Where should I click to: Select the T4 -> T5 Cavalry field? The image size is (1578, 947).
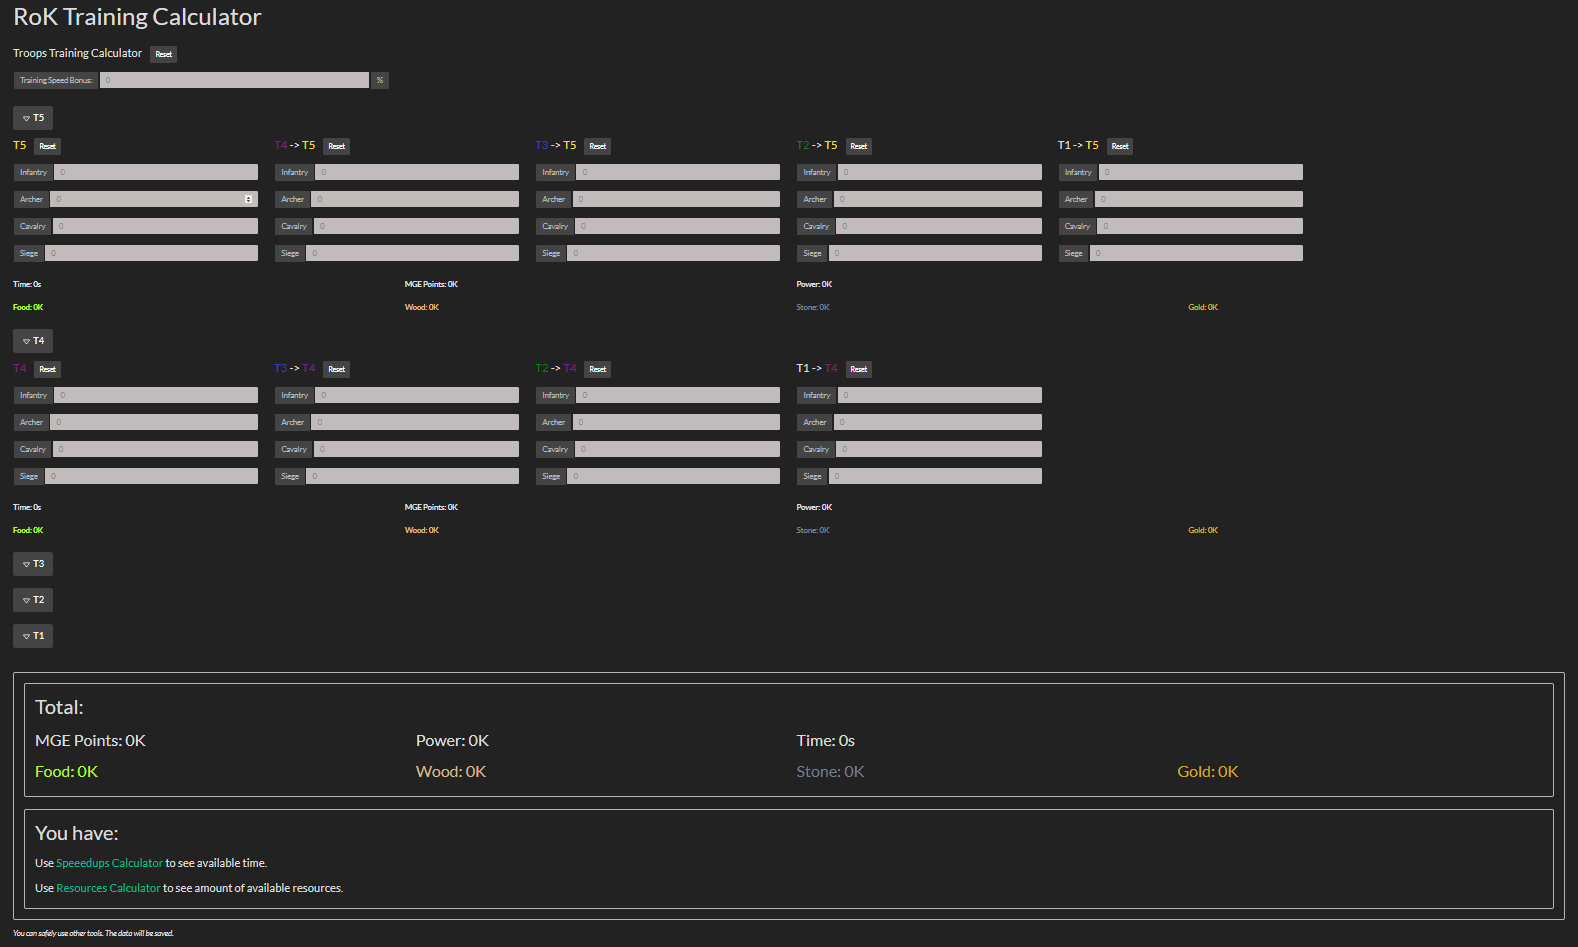[x=416, y=226]
